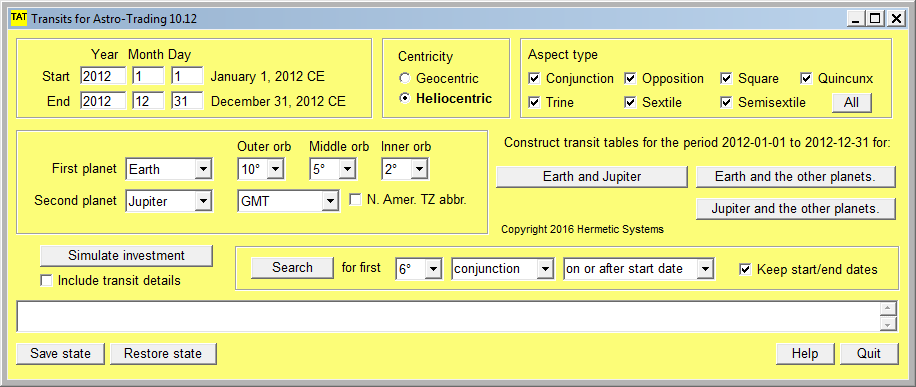Click the TAT application icon in title bar
Image resolution: width=916 pixels, height=387 pixels.
click(x=19, y=18)
